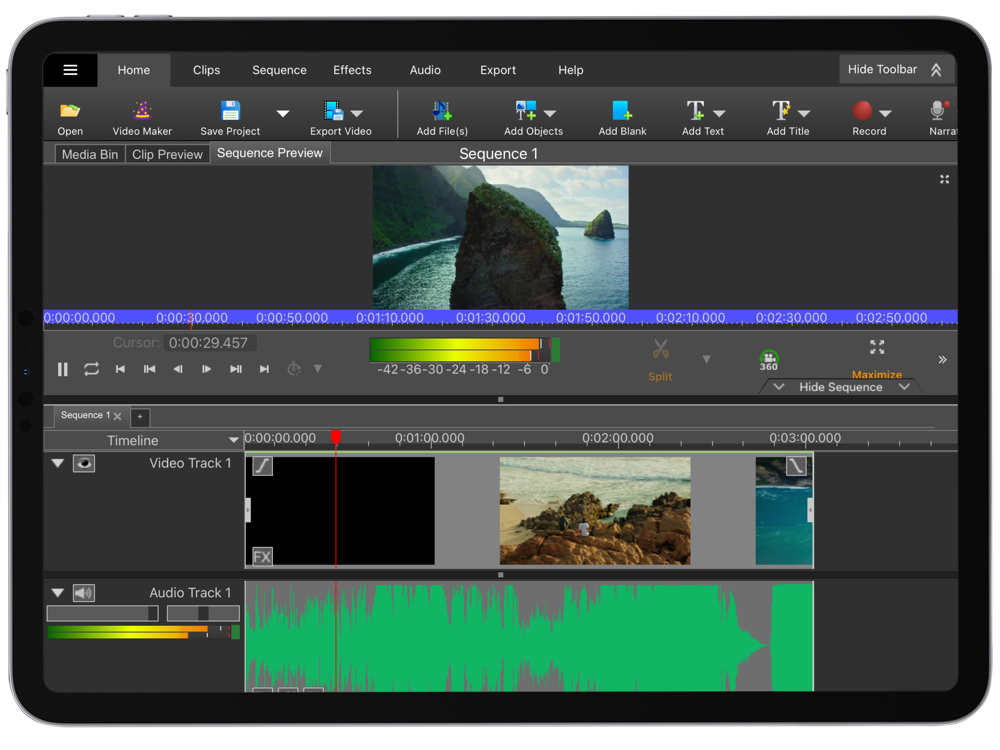Click the Hide Toolbar button
Viewport: 1000px width, 750px height.
(894, 70)
